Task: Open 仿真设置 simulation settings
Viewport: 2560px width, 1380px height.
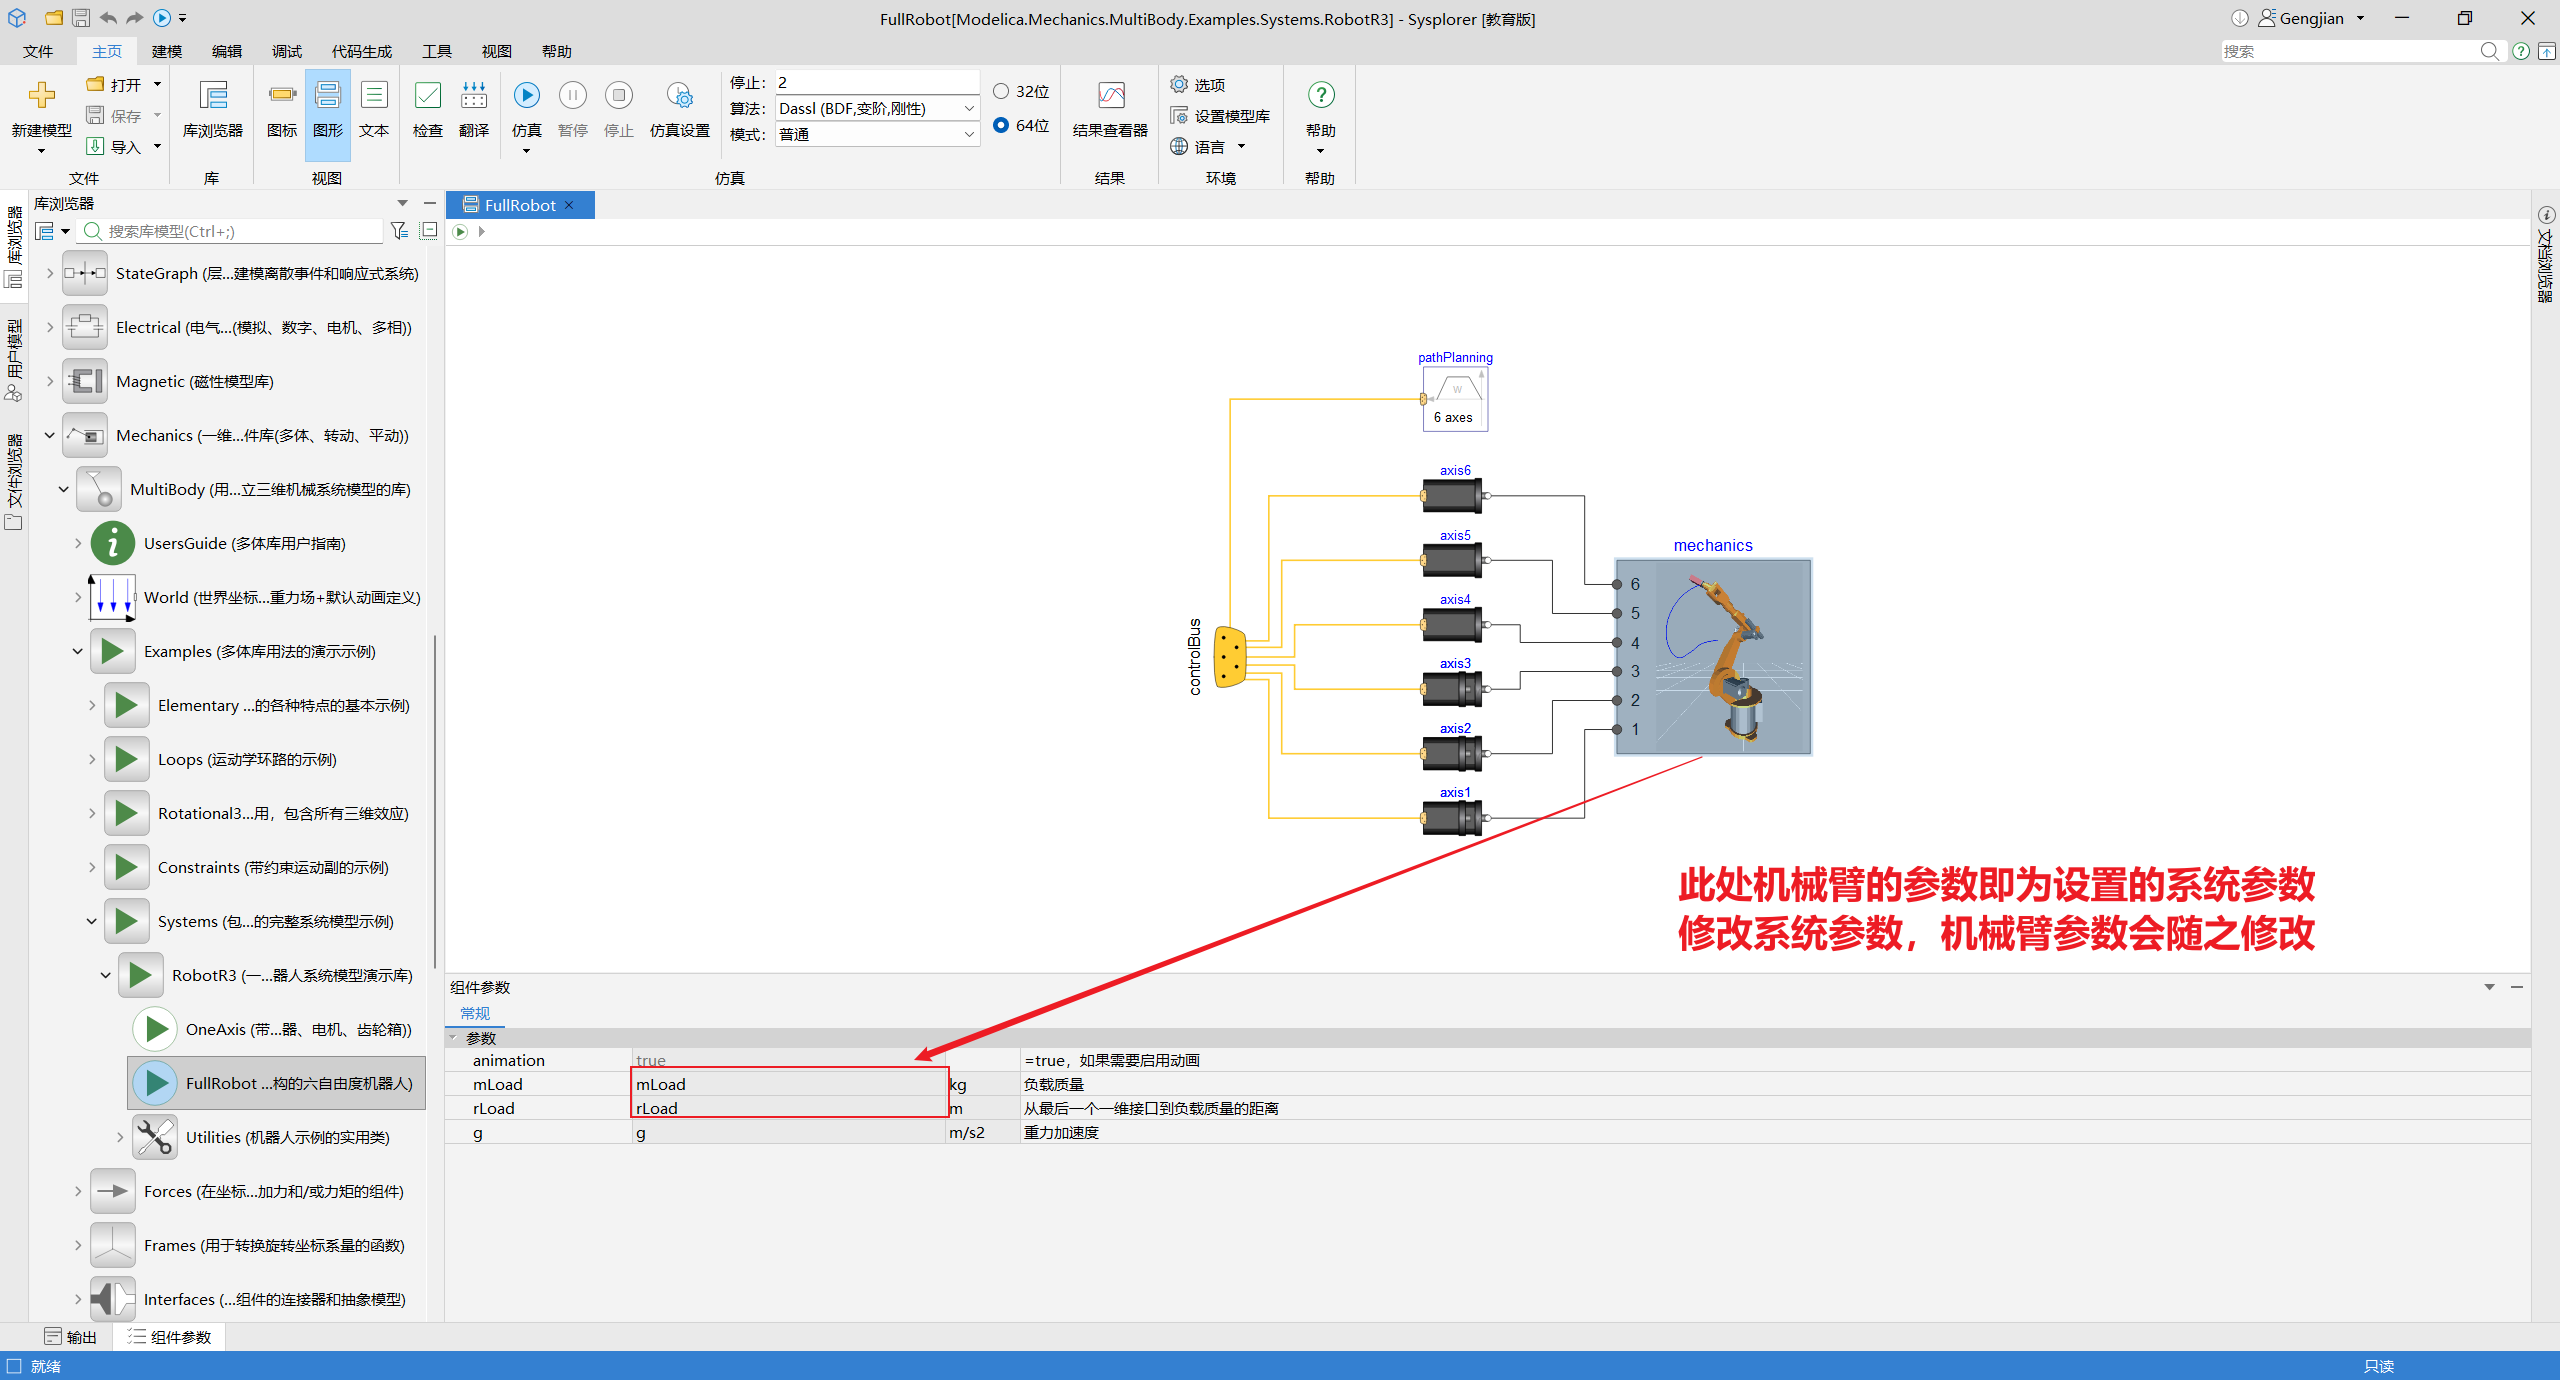Action: (x=680, y=109)
